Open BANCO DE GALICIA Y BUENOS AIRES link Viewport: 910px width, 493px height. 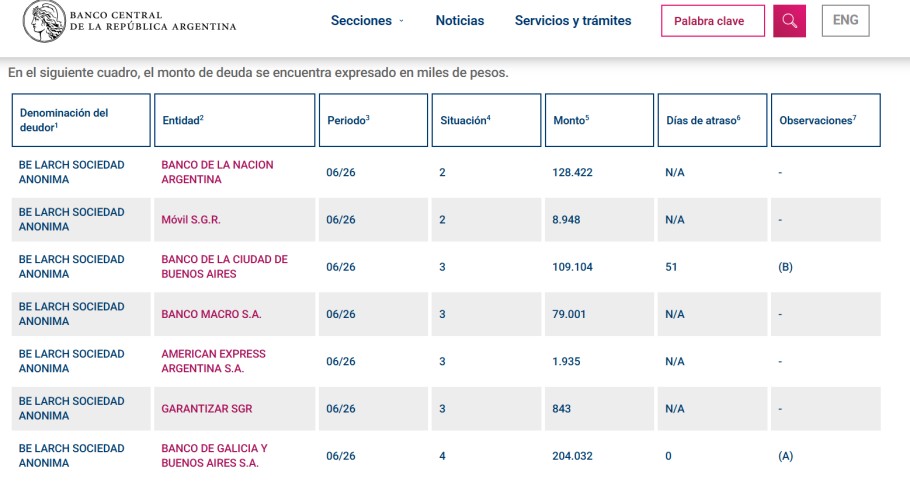click(214, 456)
